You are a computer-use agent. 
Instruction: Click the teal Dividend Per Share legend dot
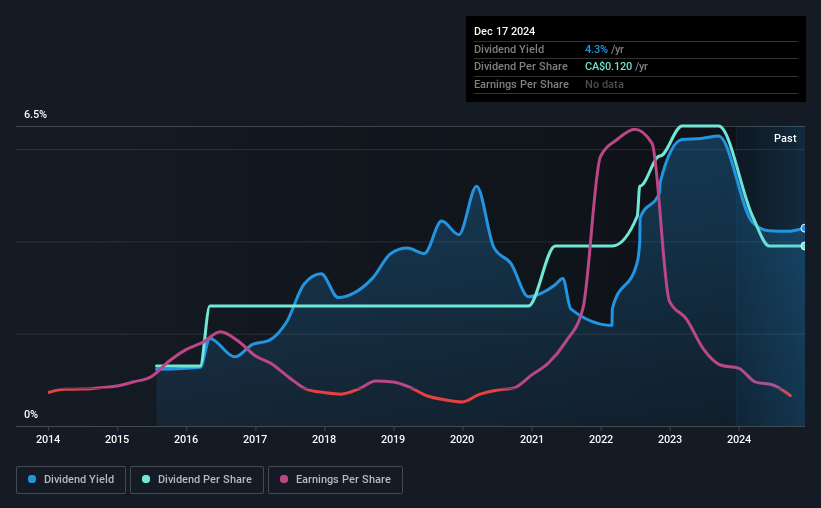pos(146,479)
